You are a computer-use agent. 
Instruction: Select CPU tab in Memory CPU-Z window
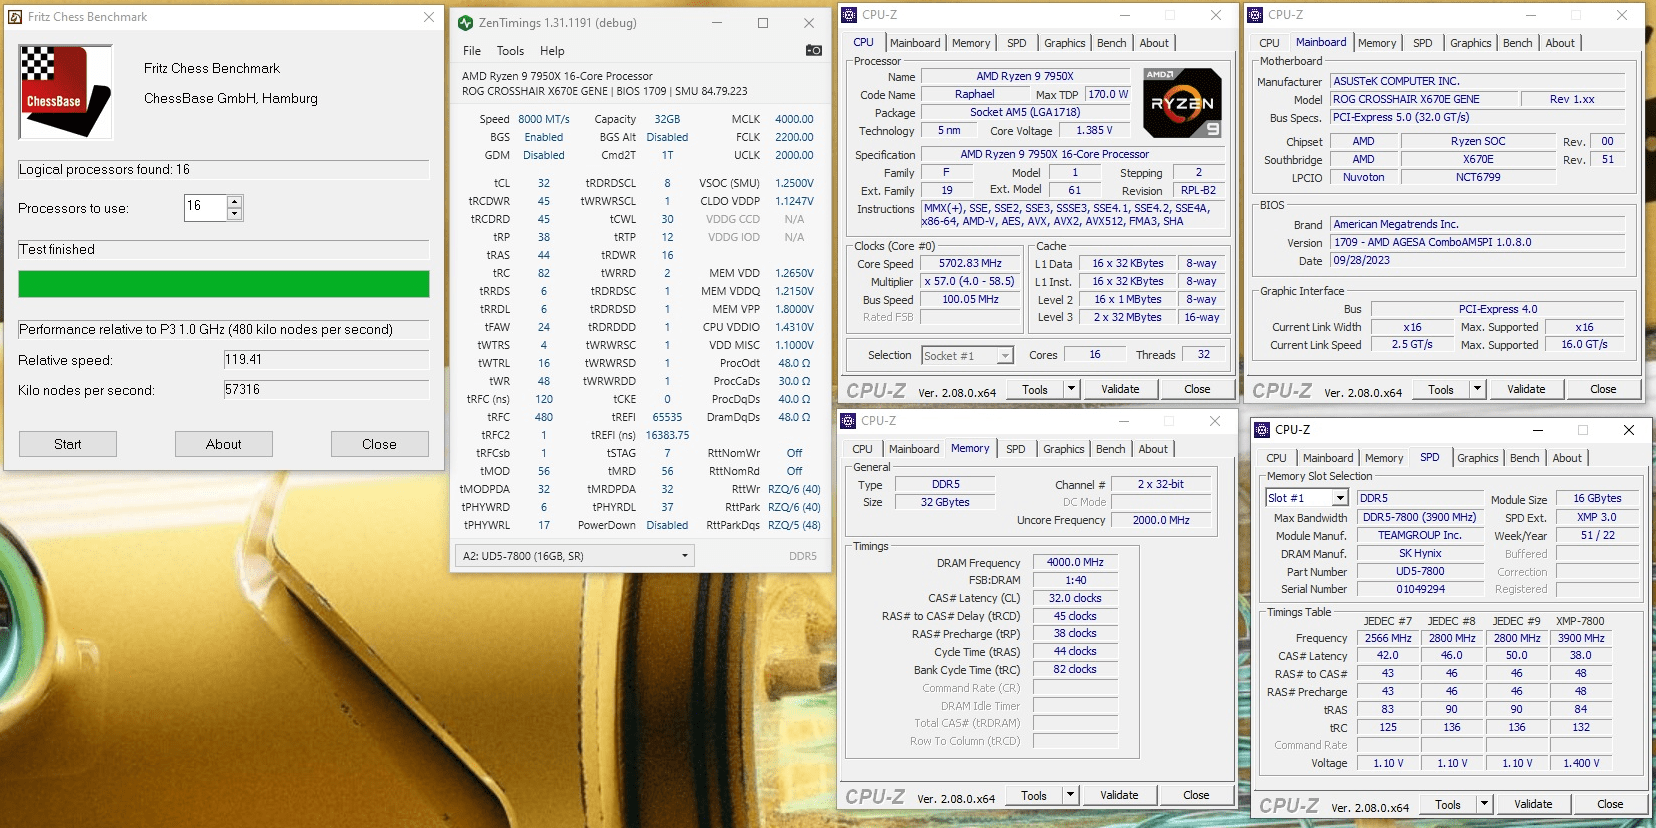coord(862,449)
